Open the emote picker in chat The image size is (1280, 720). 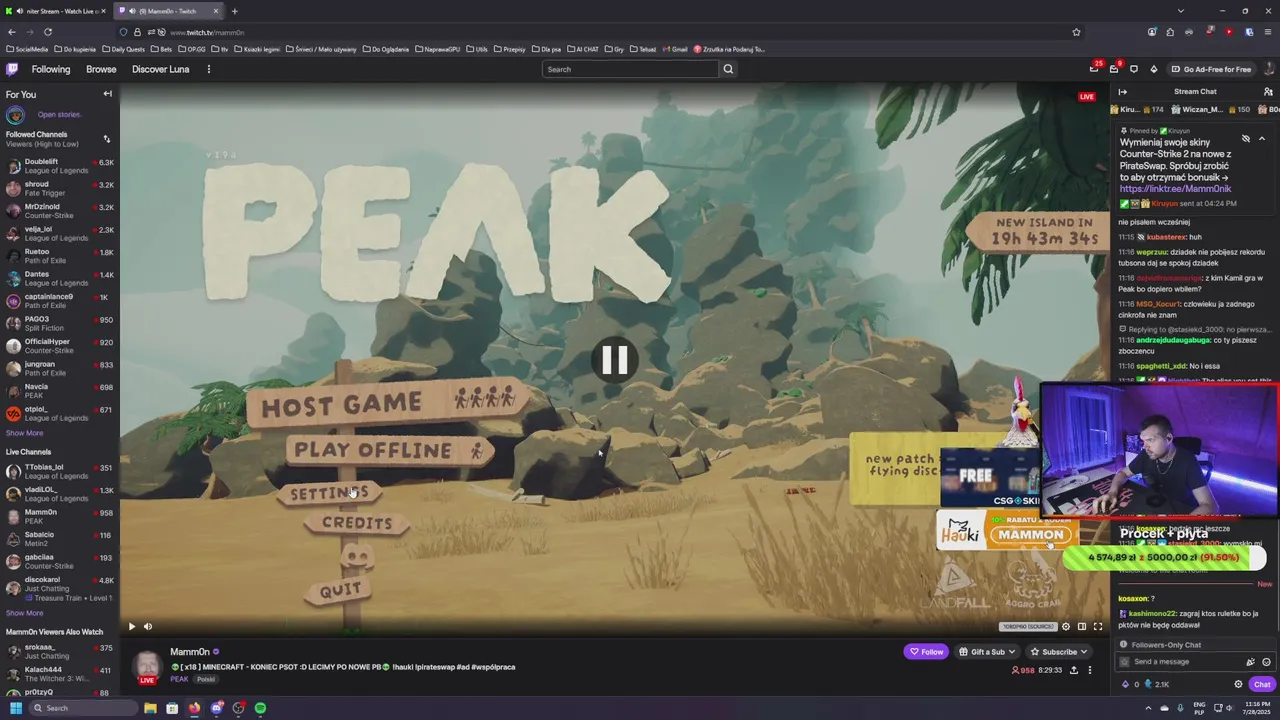click(1266, 662)
